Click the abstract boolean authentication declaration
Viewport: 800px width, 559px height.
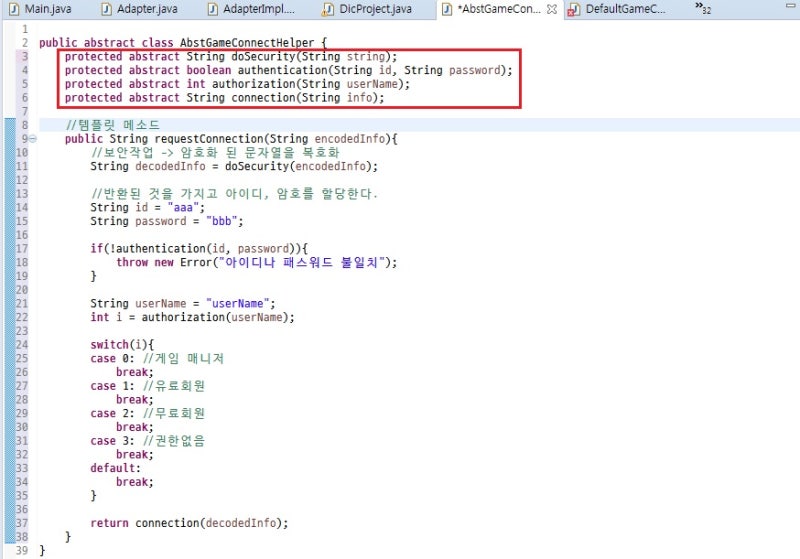pyautogui.click(x=288, y=70)
